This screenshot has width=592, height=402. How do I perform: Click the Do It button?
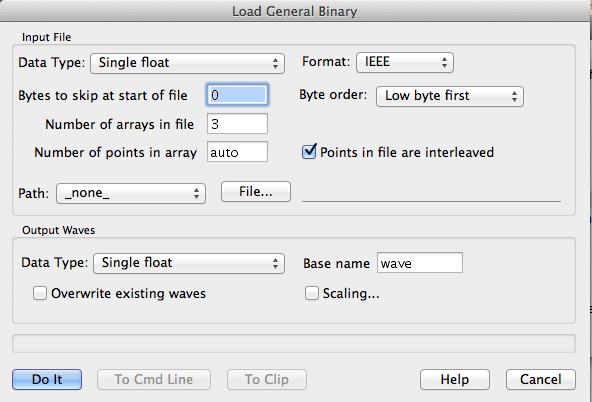tap(47, 379)
